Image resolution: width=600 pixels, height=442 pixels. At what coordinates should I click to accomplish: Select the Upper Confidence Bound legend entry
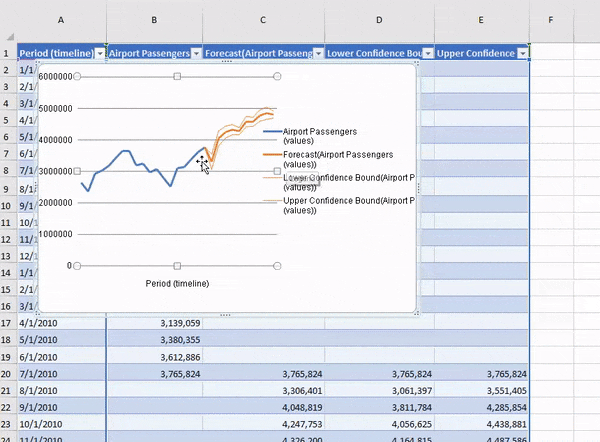pos(339,206)
